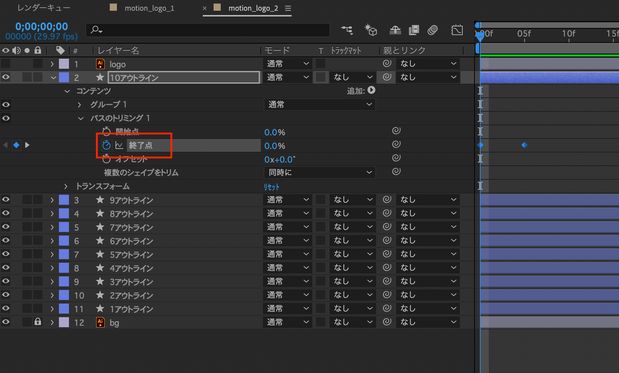
Task: Click the 終了点 value 0.0%
Action: click(x=275, y=146)
